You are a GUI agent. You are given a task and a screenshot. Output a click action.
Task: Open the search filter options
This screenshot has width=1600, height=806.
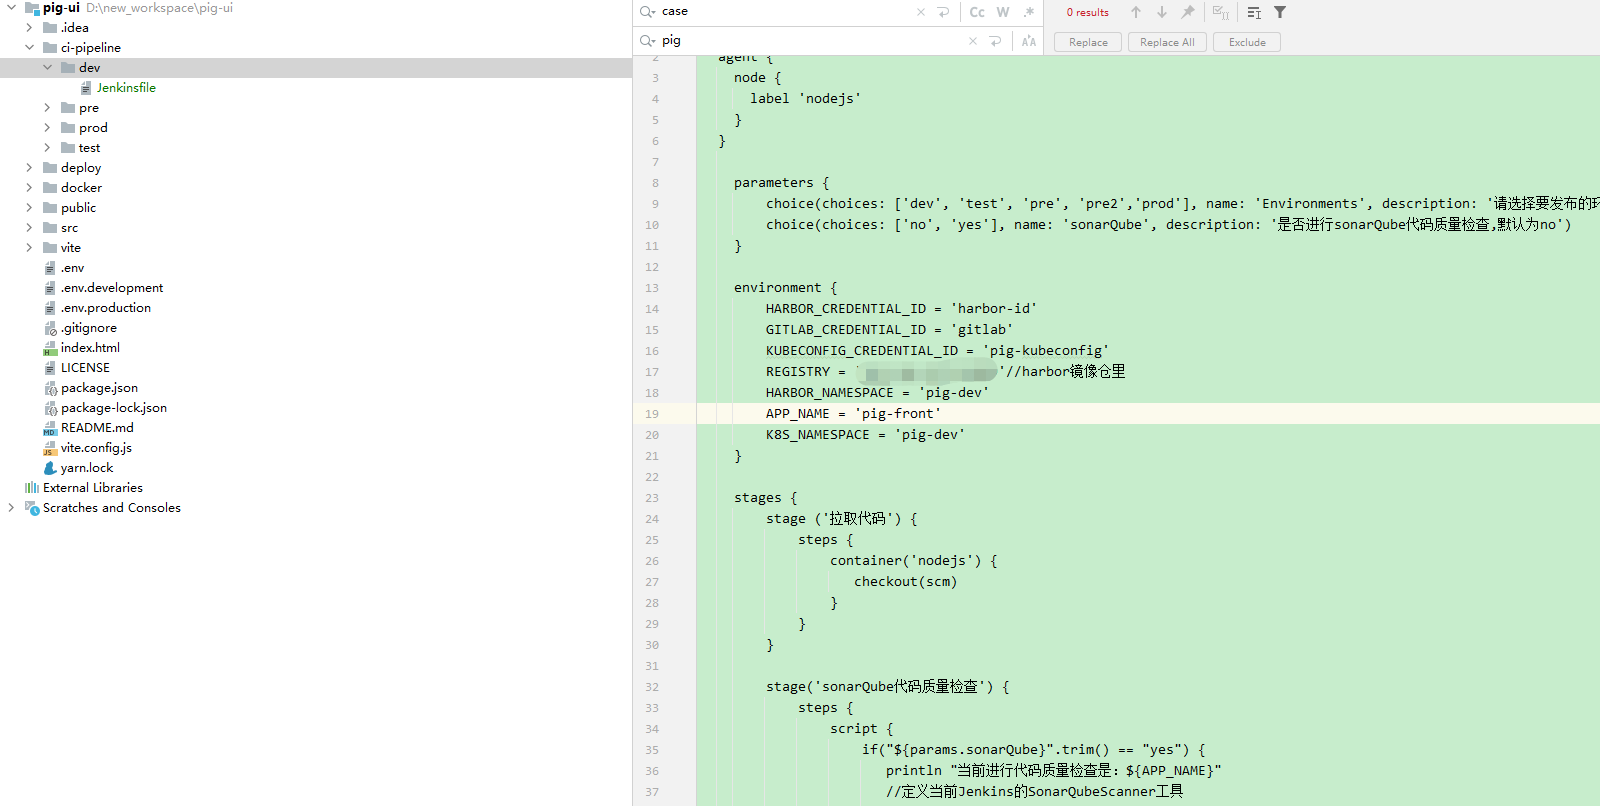pyautogui.click(x=1280, y=12)
